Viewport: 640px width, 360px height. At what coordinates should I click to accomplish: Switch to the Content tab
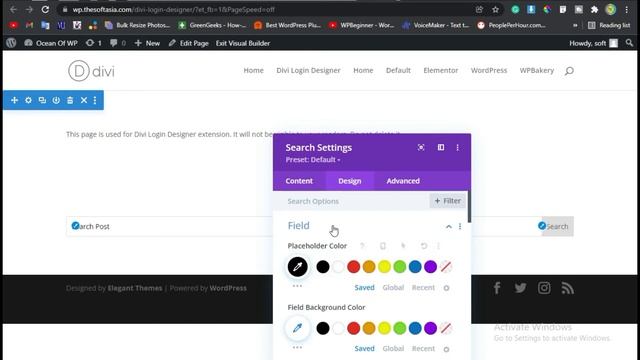click(x=299, y=181)
